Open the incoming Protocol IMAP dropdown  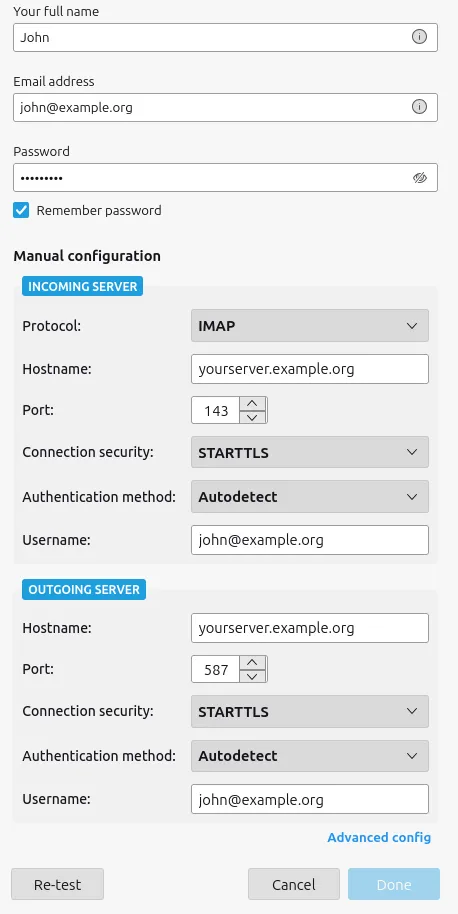[x=309, y=326]
